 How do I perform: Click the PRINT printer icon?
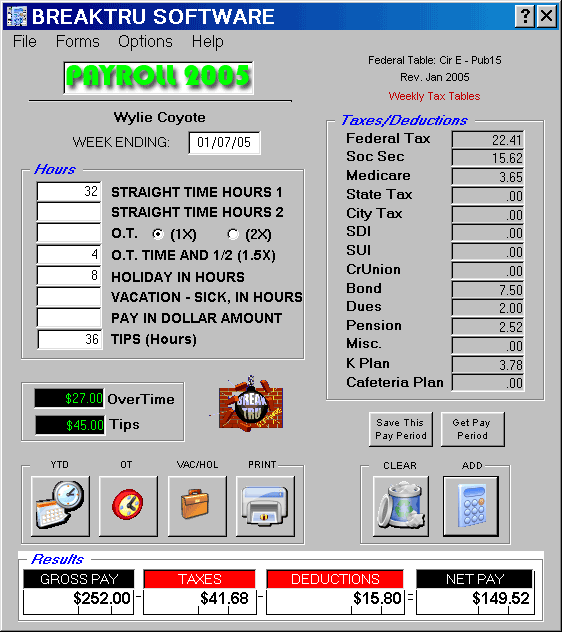coord(265,506)
